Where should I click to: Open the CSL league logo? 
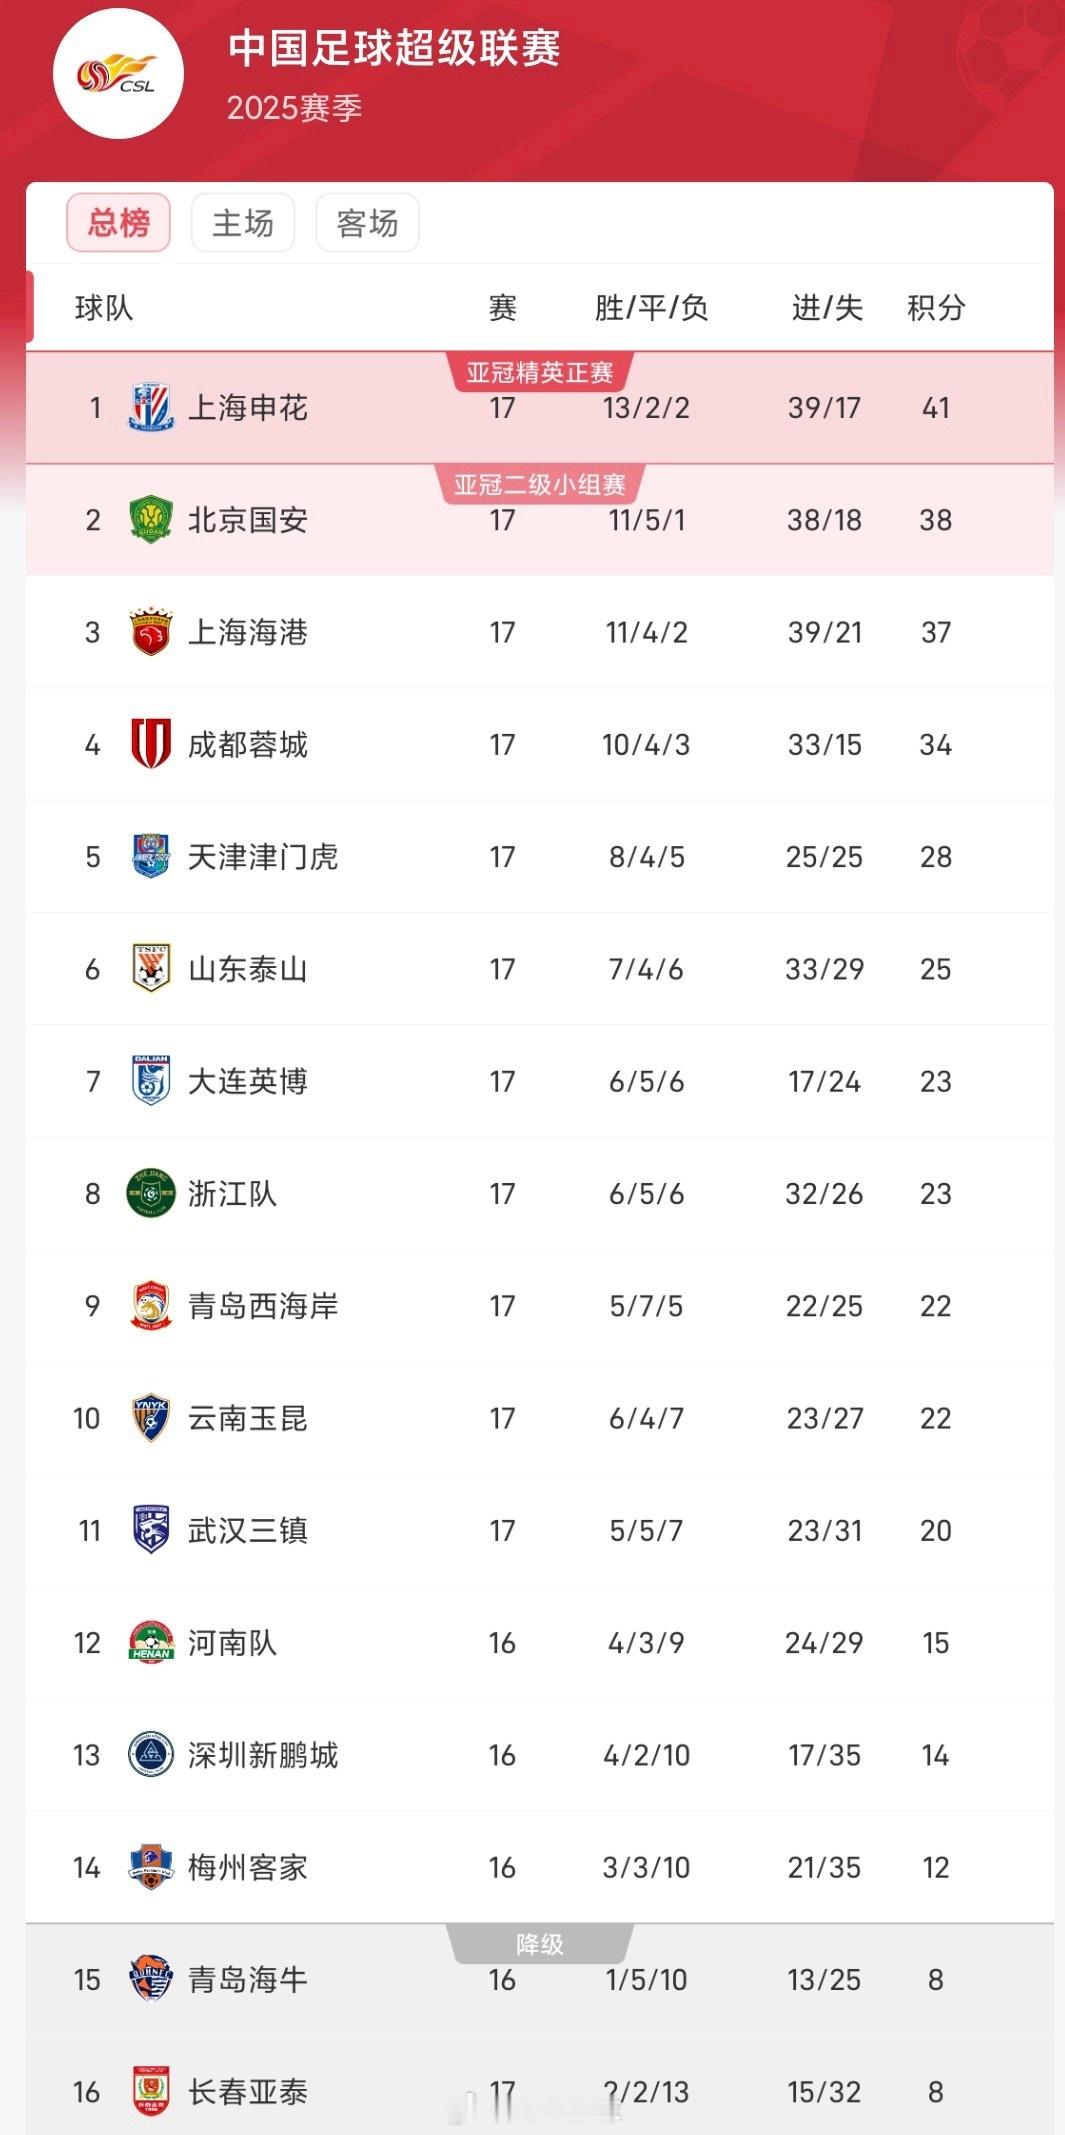pyautogui.click(x=118, y=74)
